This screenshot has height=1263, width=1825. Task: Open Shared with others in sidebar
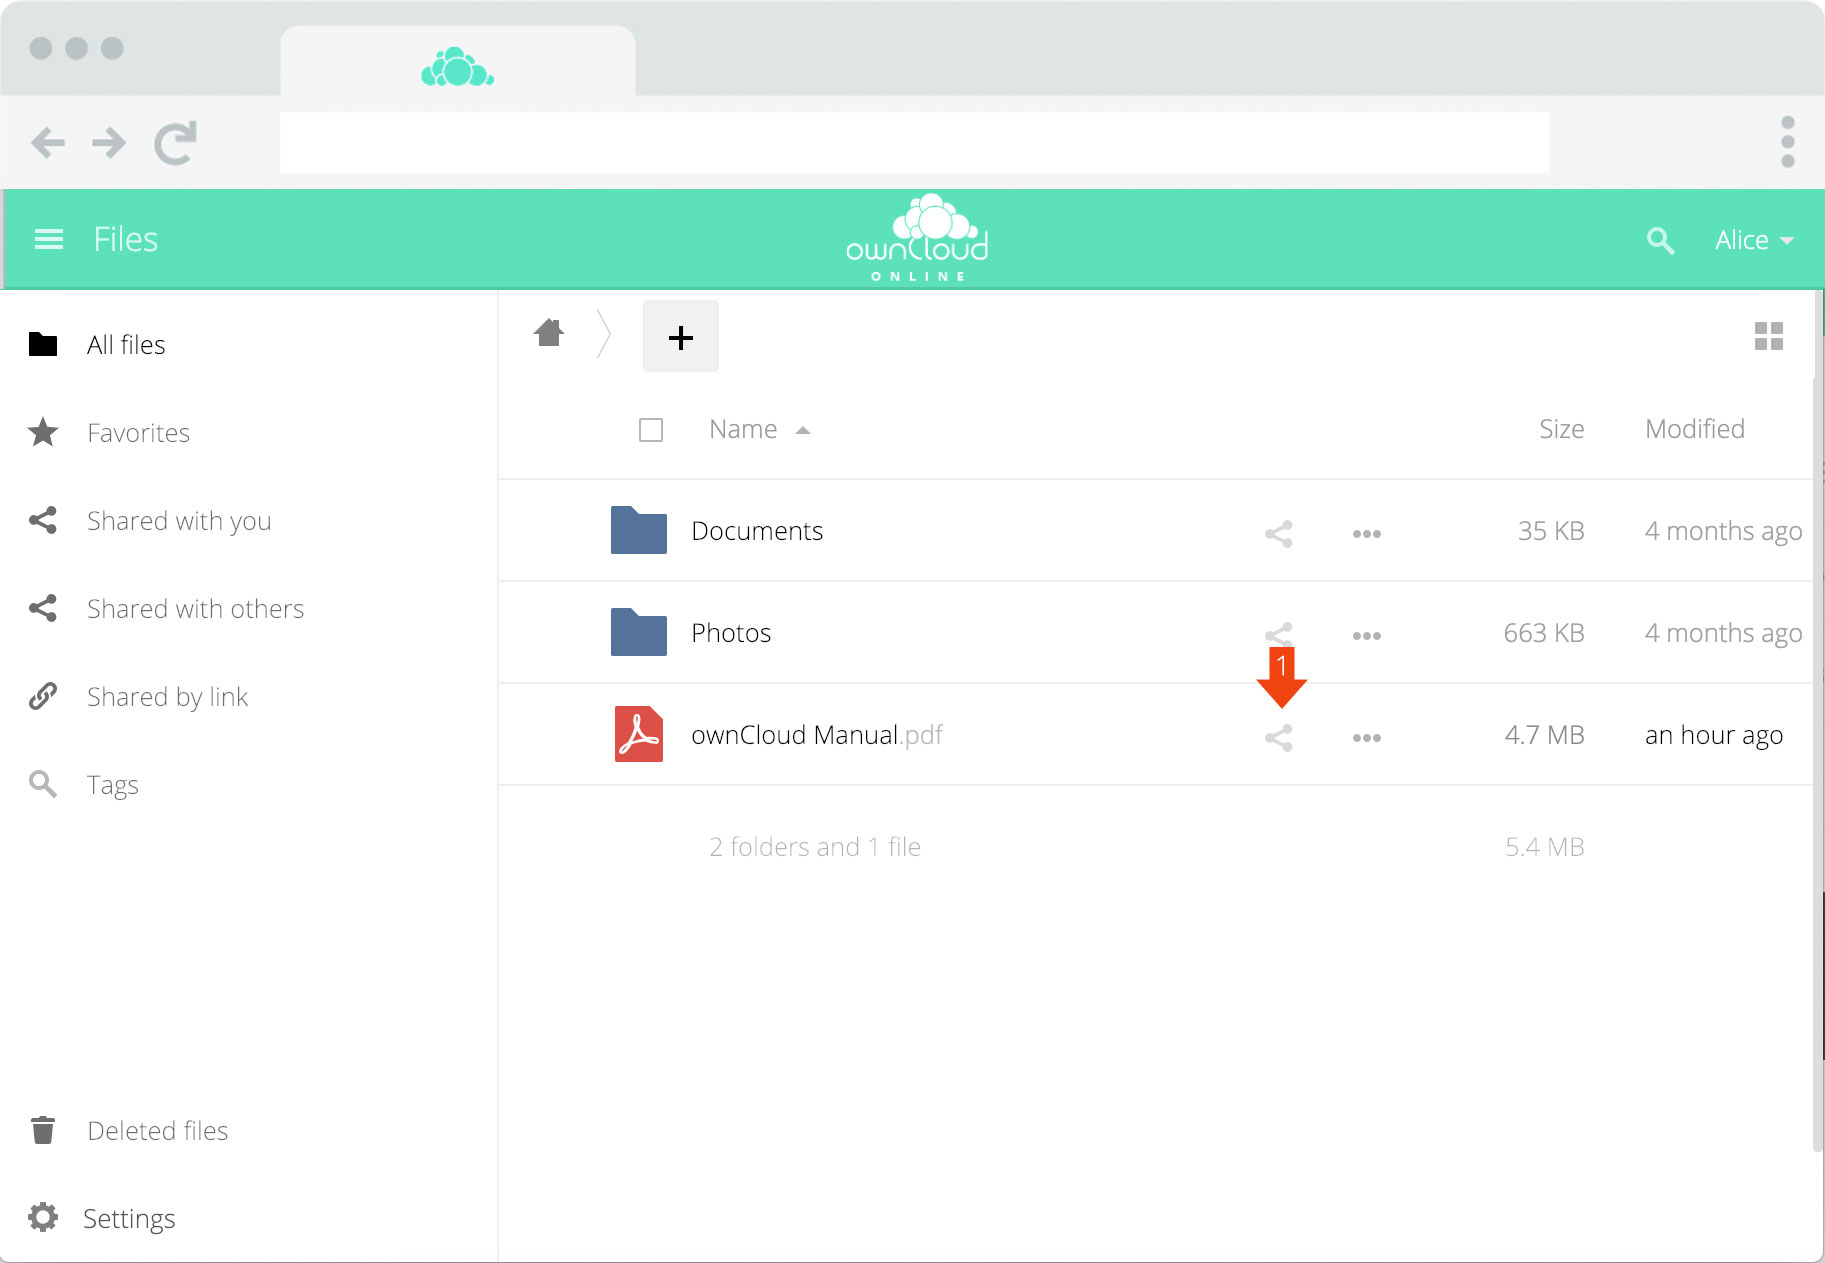(195, 609)
